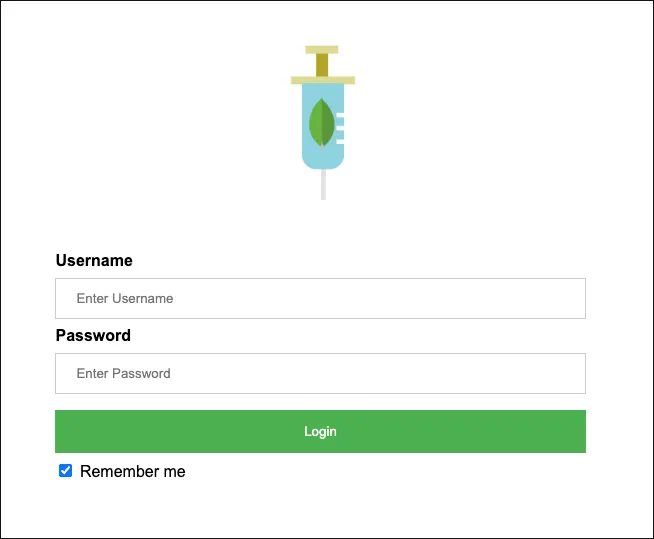The height and width of the screenshot is (539, 654).
Task: Click the green leaf inside the syringe
Action: 321,122
